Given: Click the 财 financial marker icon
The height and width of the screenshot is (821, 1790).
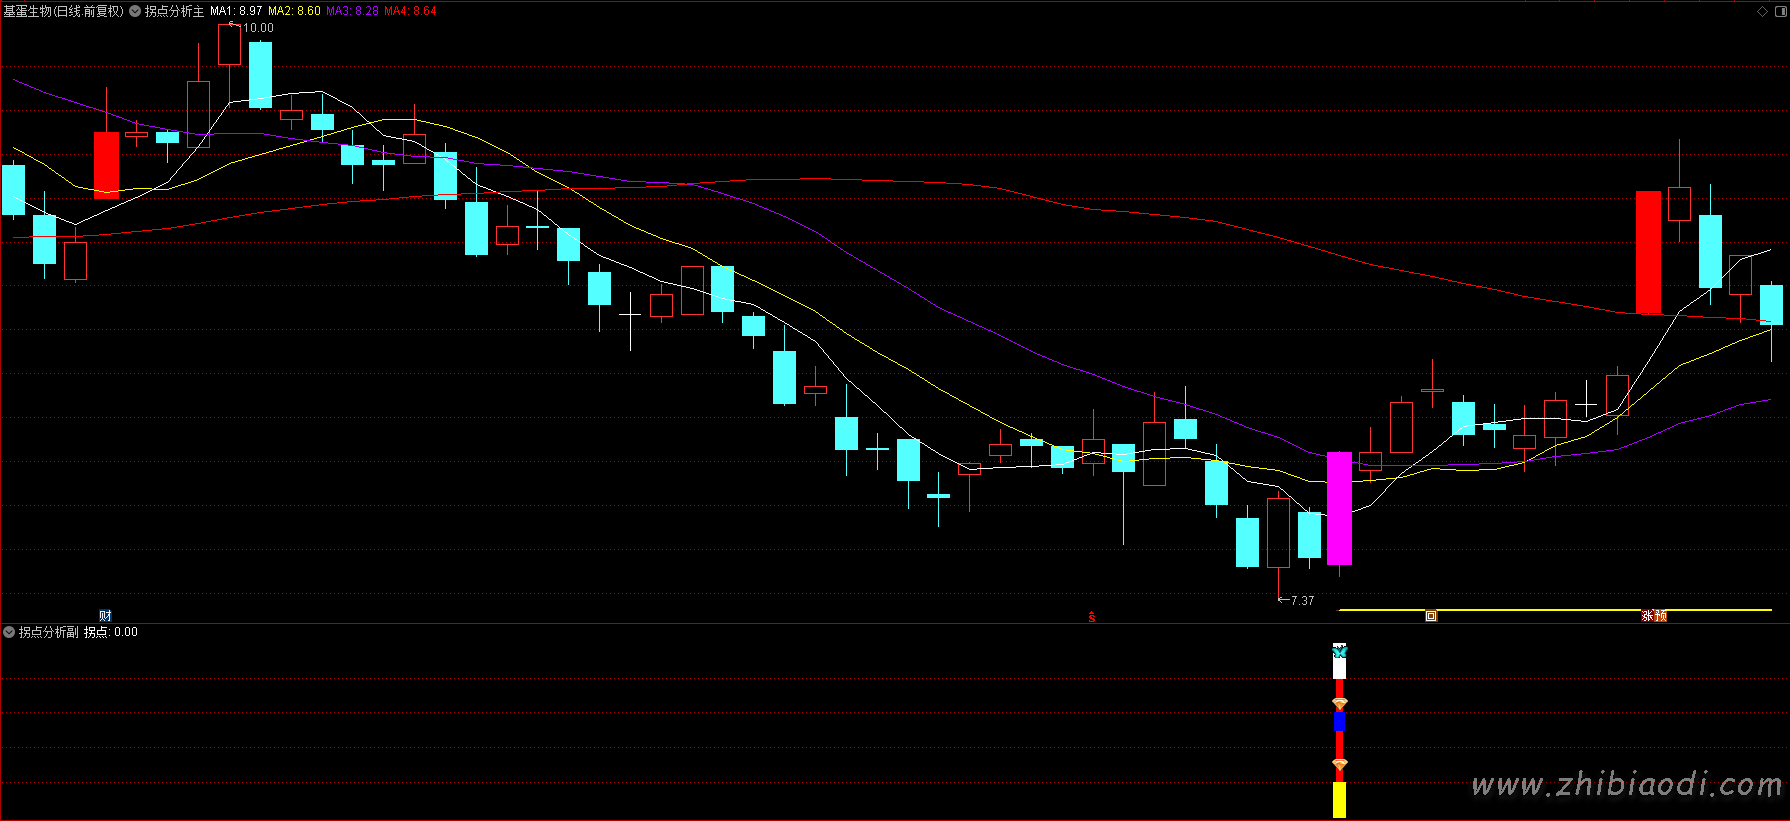Looking at the screenshot, I should [x=105, y=616].
